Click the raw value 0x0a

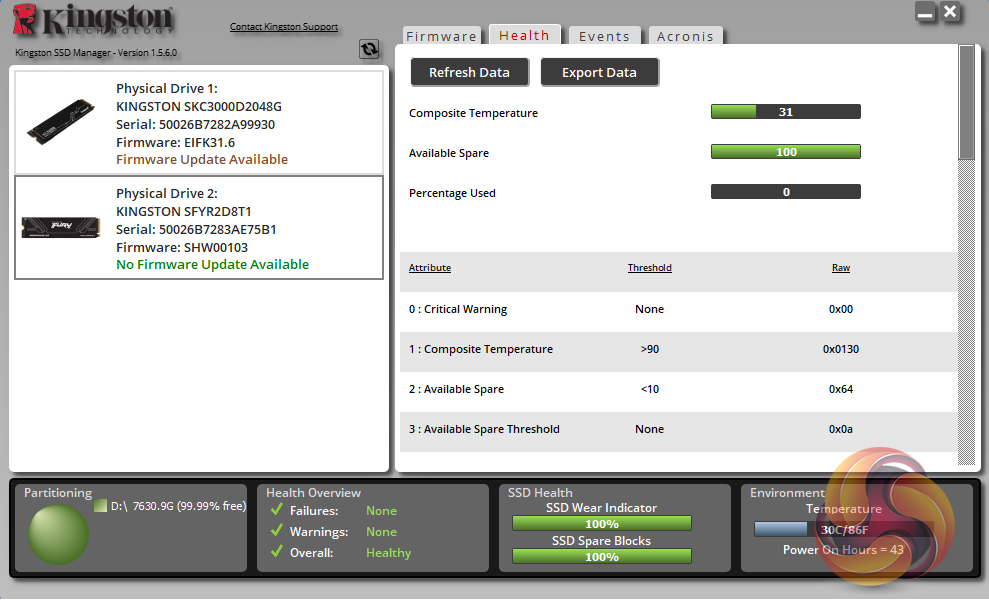point(841,429)
